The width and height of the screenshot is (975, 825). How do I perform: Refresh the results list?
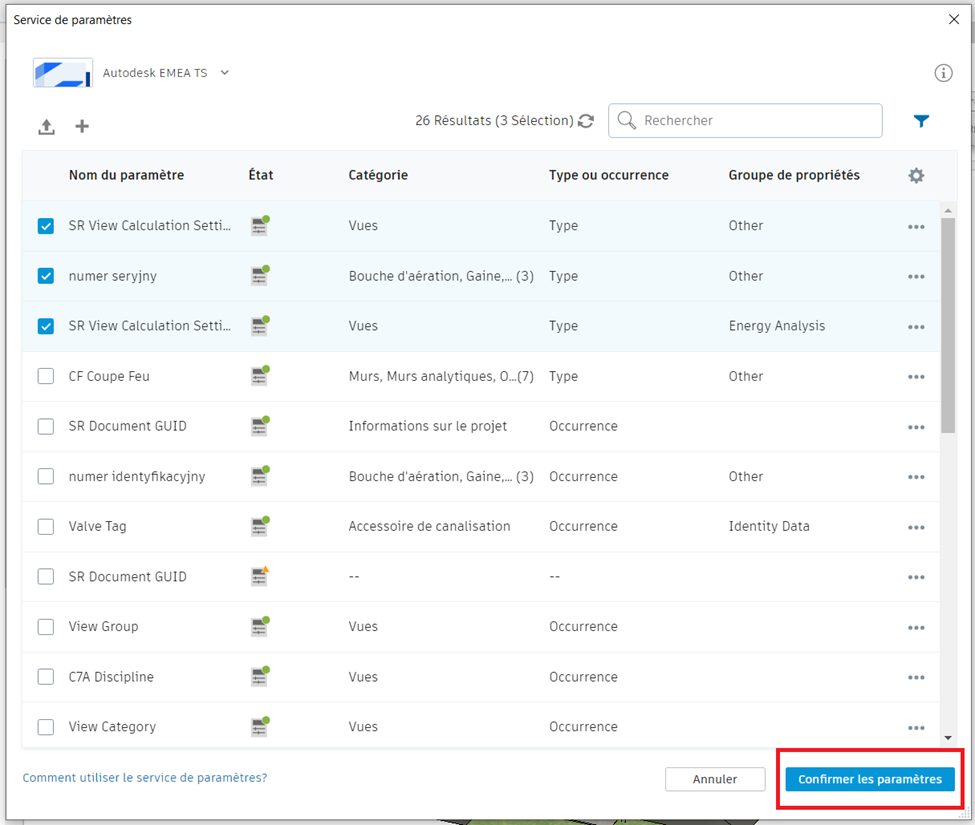tap(586, 121)
